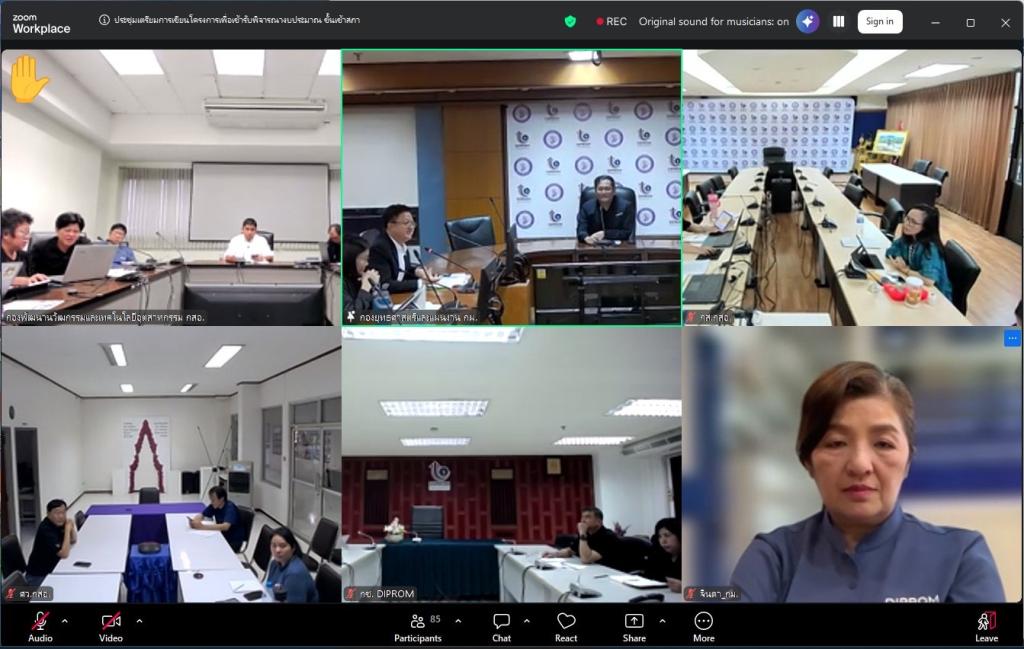1024x649 pixels.
Task: Expand video options arrow next to Video
Action: point(139,621)
